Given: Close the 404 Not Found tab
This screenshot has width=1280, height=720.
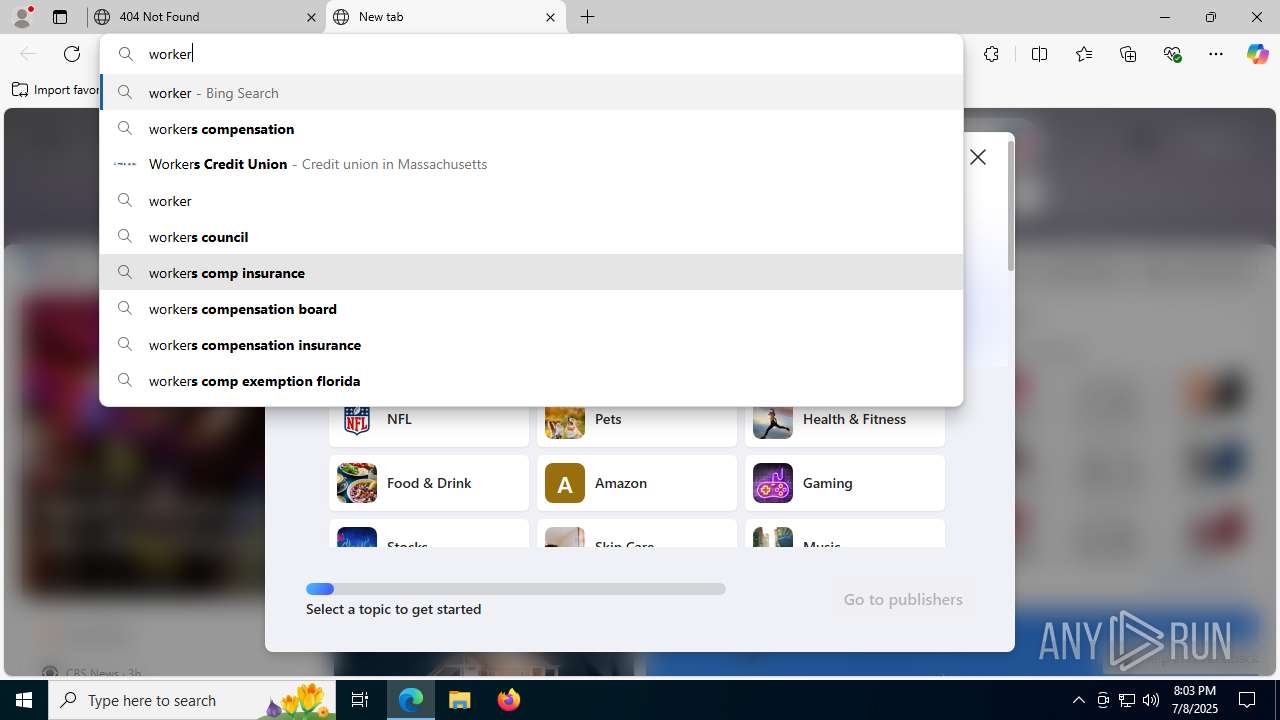Looking at the screenshot, I should point(311,17).
